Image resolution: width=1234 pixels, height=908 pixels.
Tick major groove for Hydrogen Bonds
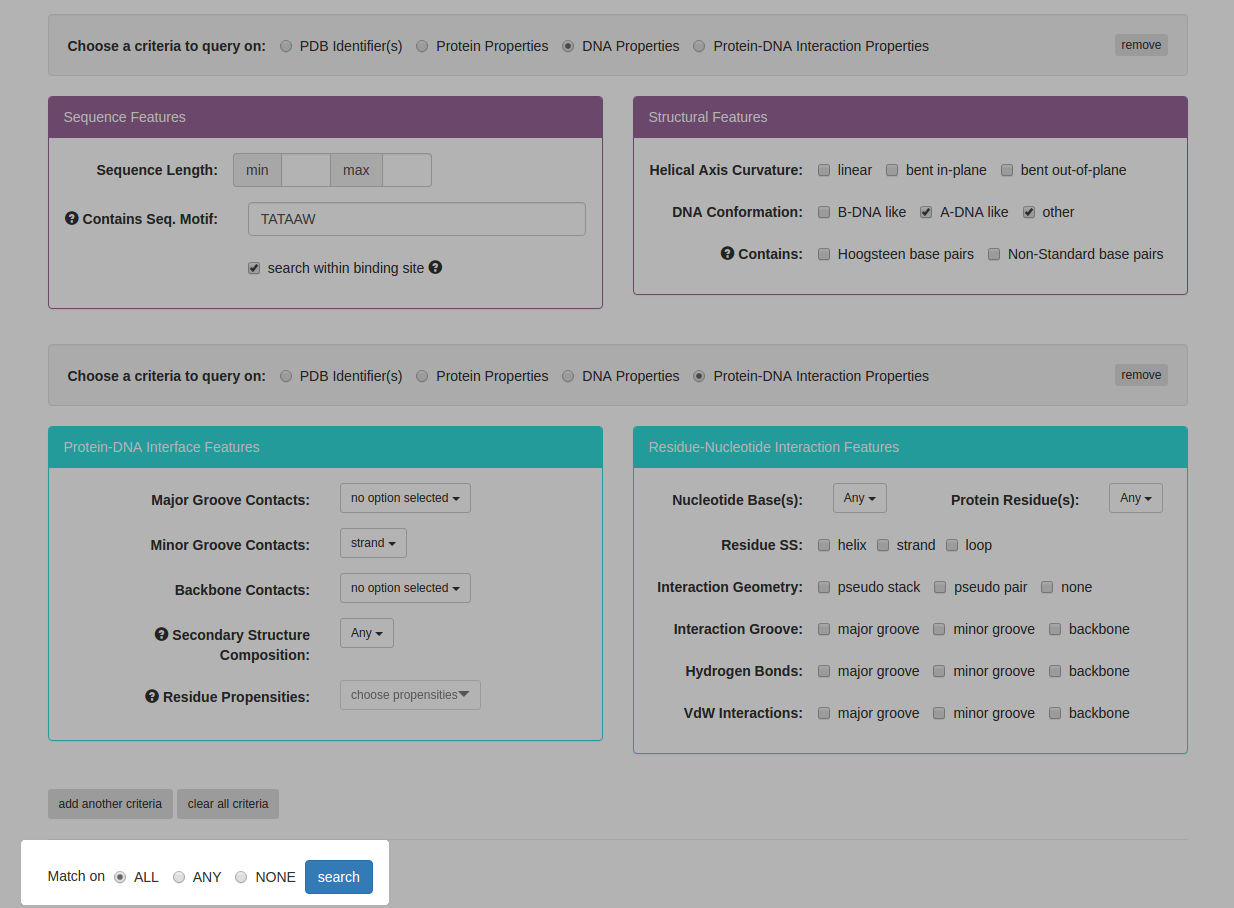[x=824, y=671]
